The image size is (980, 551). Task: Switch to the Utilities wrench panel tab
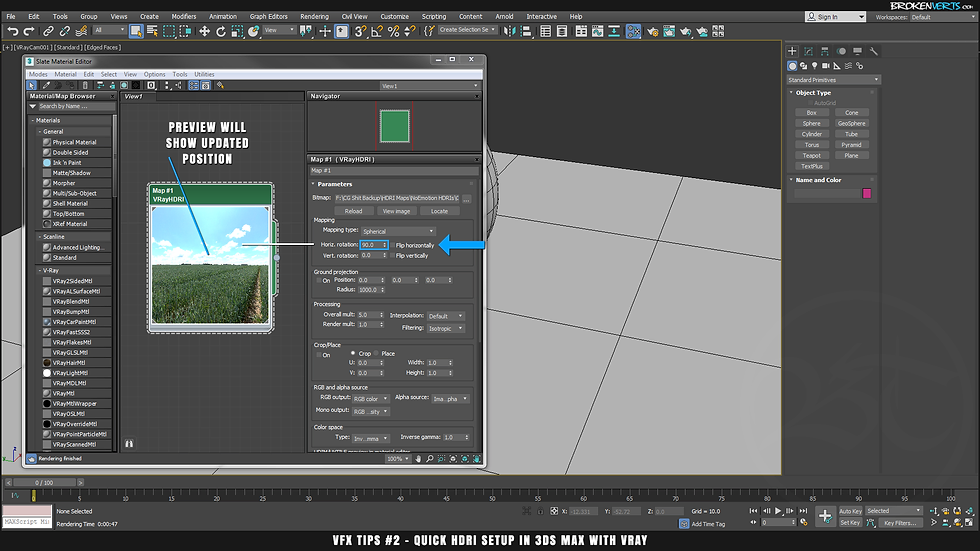873,51
